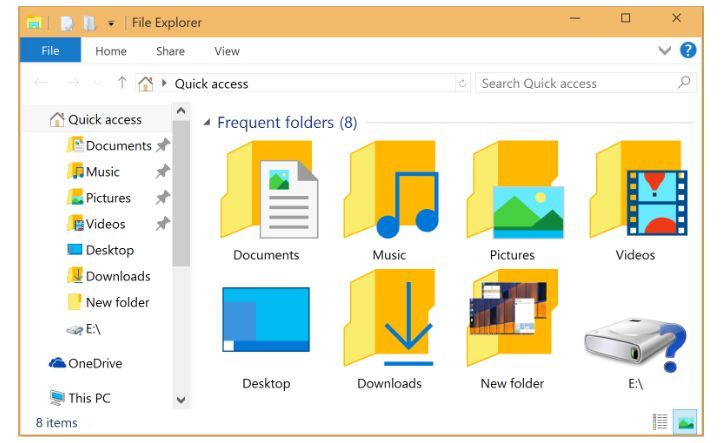Open the Documents folder in Frequent folders
This screenshot has height=443, width=724.
point(270,190)
